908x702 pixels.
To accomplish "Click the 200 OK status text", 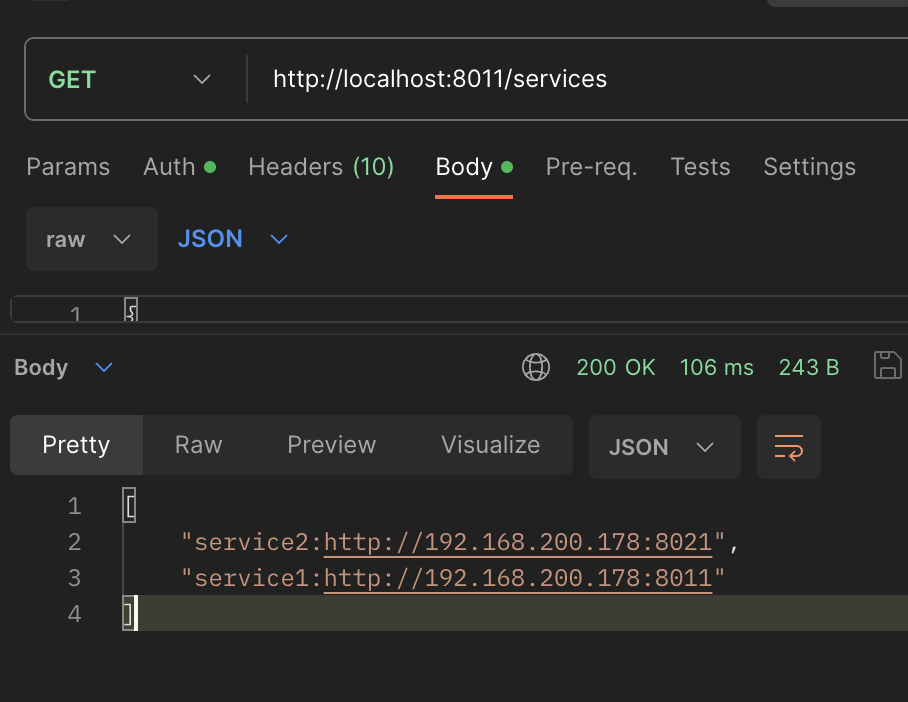I will coord(616,367).
